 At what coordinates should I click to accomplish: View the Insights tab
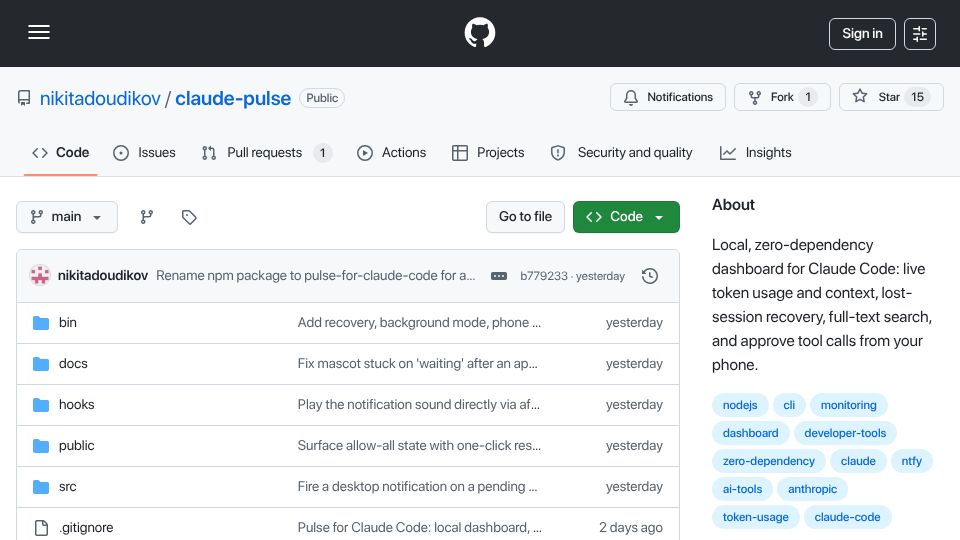point(756,152)
